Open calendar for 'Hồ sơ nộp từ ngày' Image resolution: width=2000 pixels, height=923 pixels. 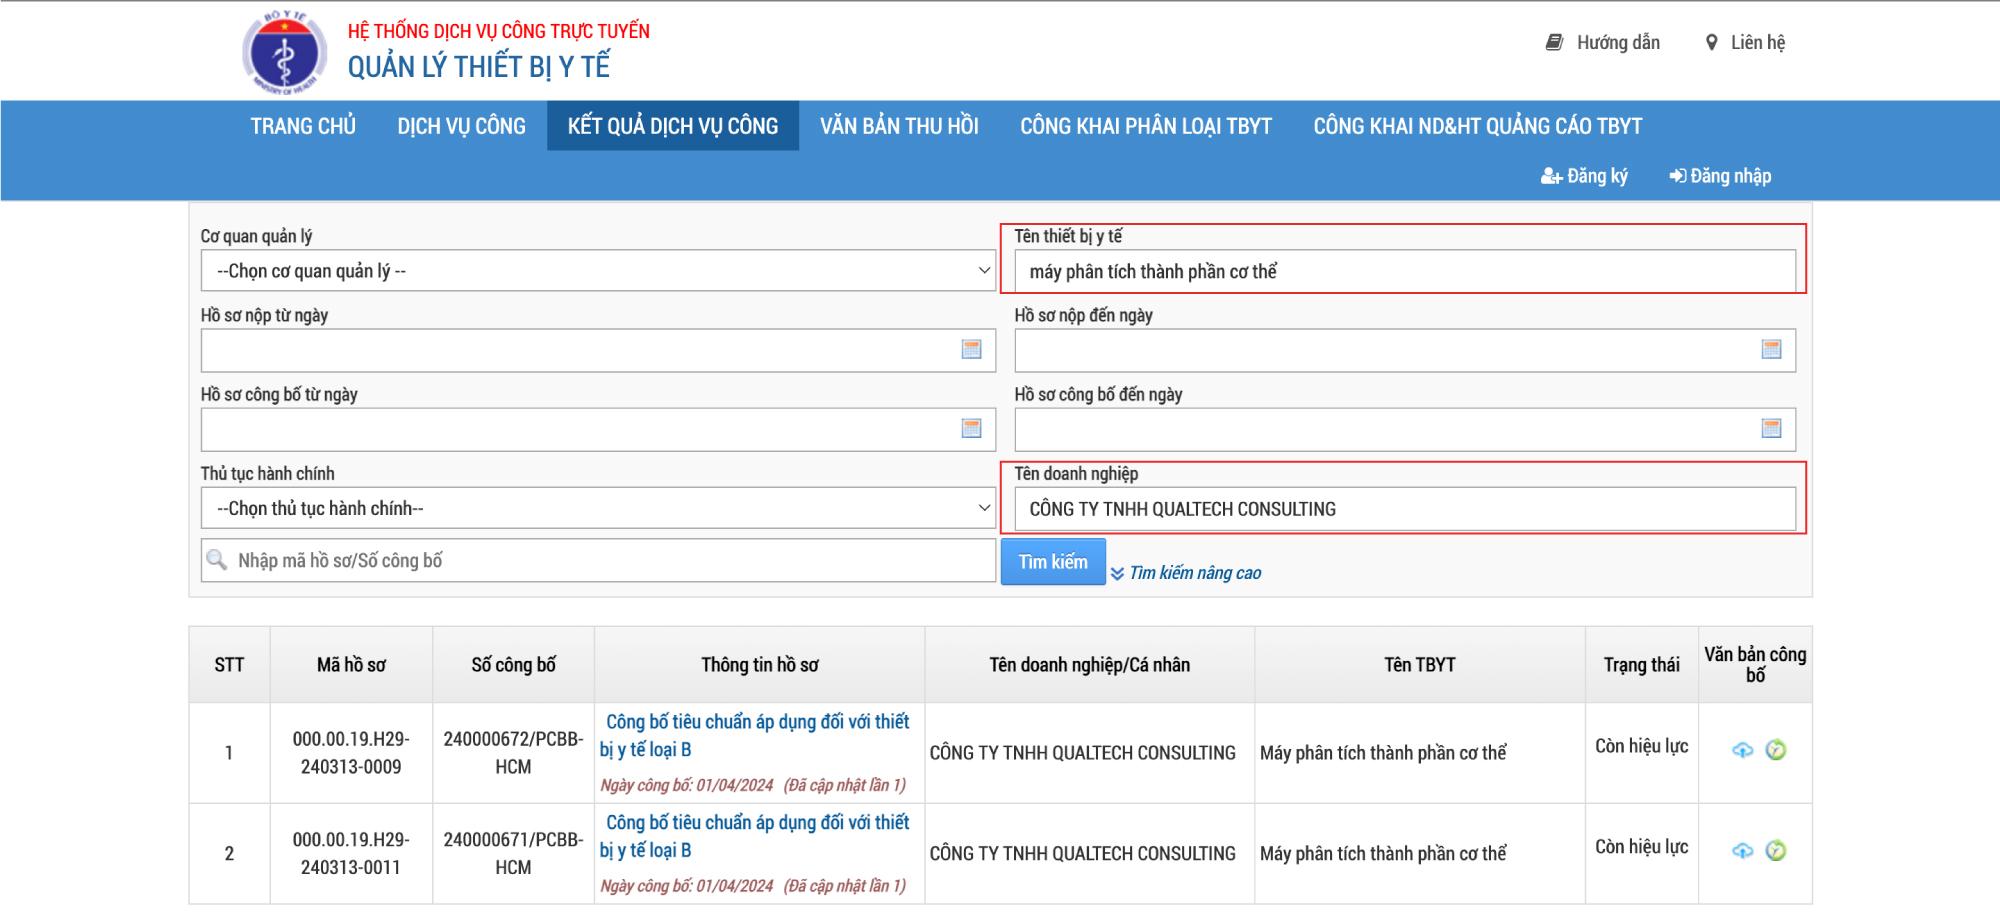[971, 350]
